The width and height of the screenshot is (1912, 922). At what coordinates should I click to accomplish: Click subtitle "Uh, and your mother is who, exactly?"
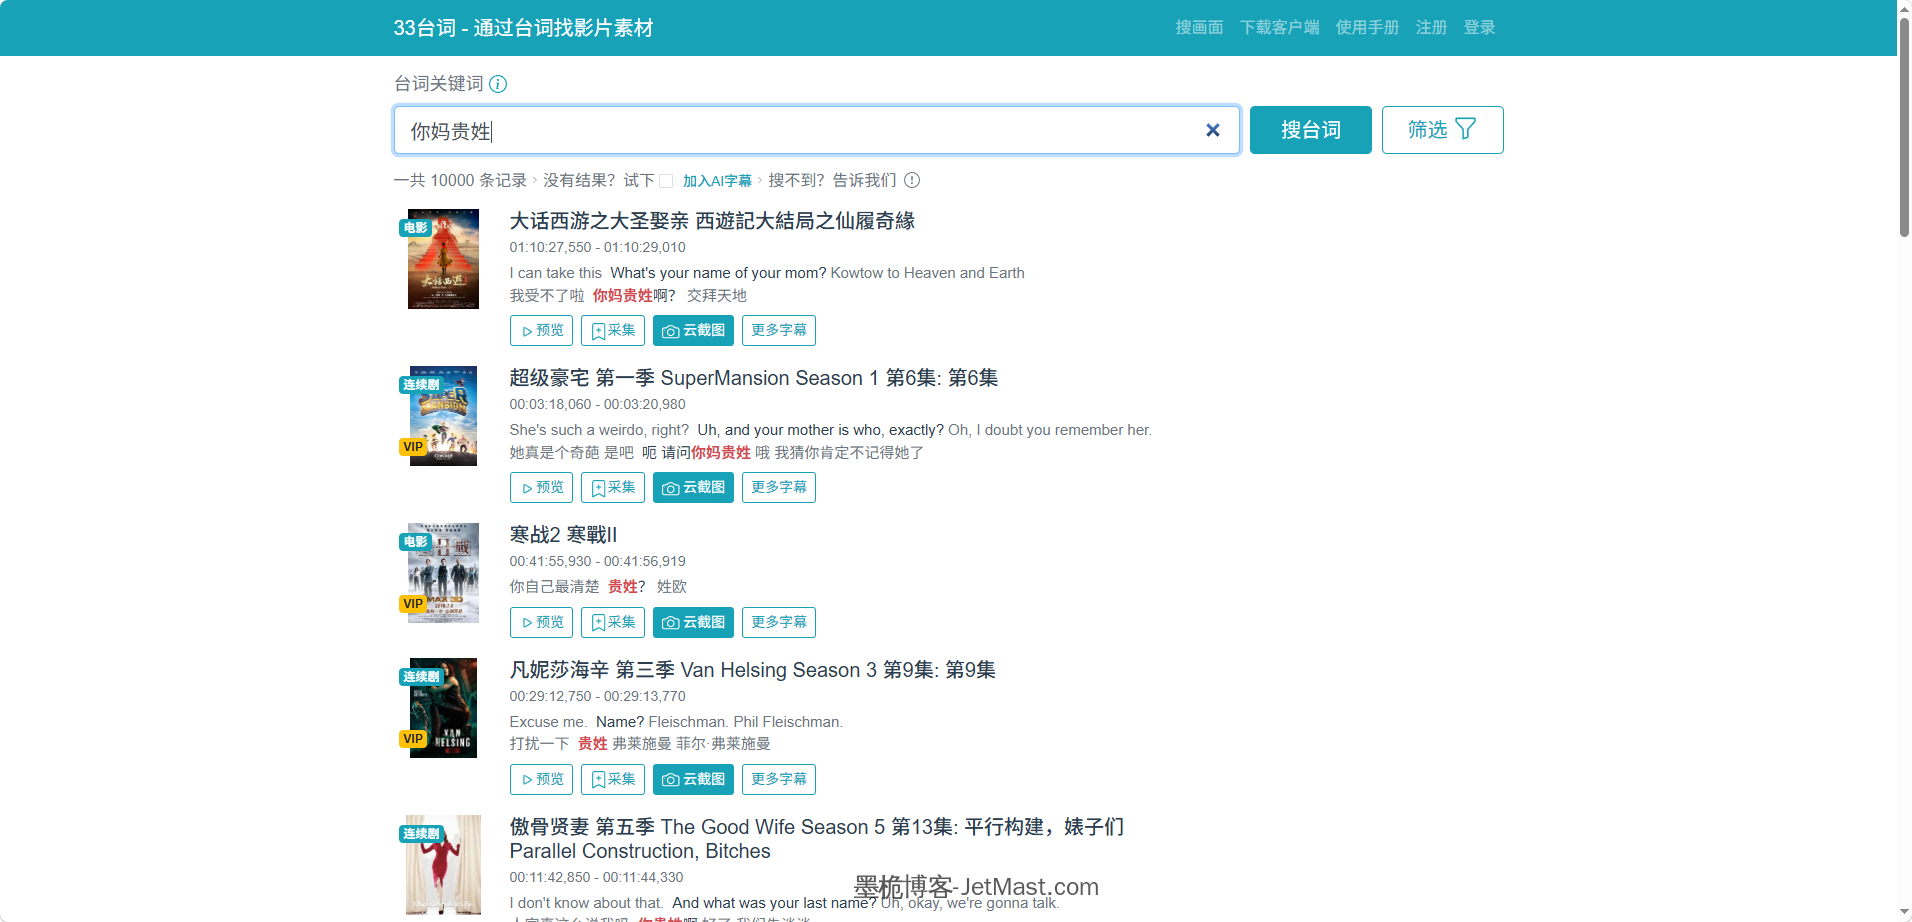820,430
